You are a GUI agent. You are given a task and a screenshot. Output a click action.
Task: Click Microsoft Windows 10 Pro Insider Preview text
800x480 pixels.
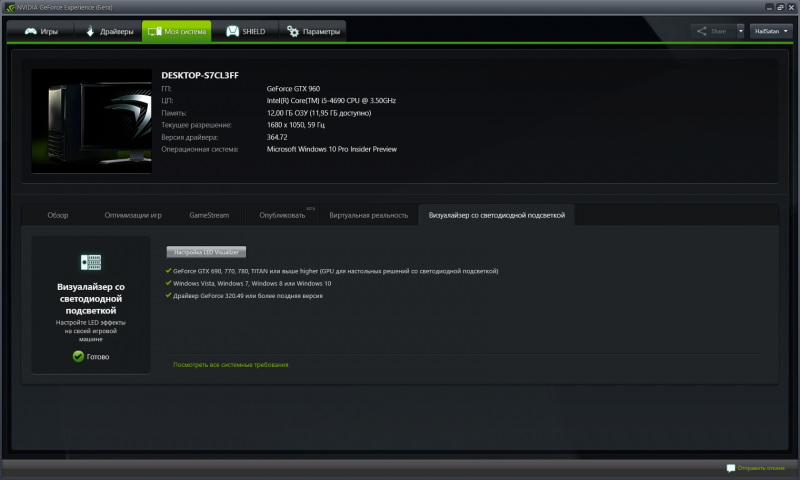pos(332,149)
